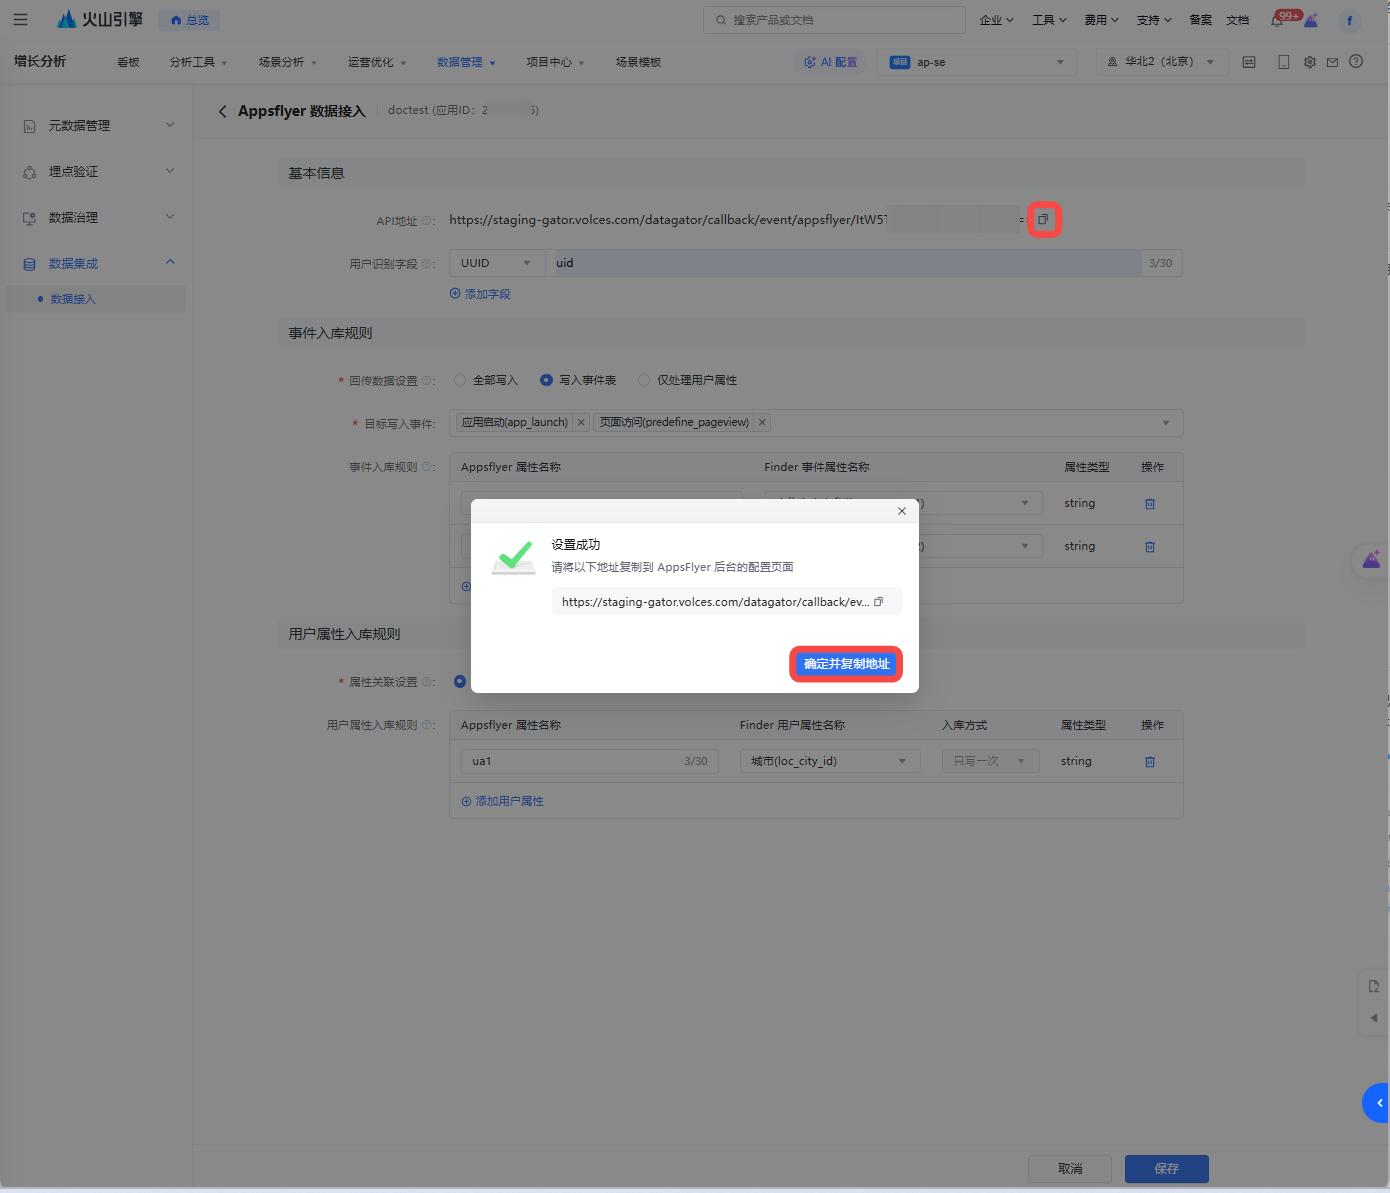Click the info icon beside 用户识别字段
Image resolution: width=1390 pixels, height=1193 pixels.
(427, 264)
